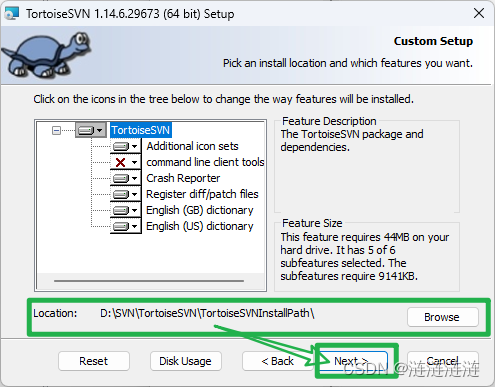This screenshot has width=495, height=387.
Task: Proceed with the Next button
Action: click(x=353, y=361)
